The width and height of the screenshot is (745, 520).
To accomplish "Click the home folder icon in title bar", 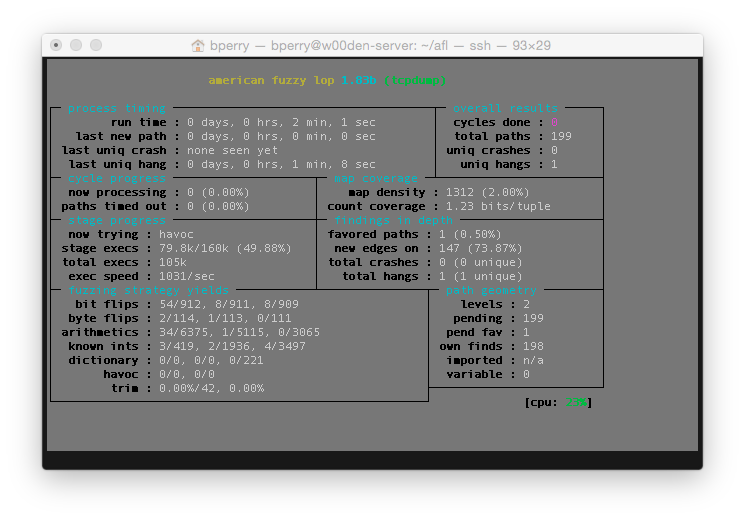I will click(198, 46).
